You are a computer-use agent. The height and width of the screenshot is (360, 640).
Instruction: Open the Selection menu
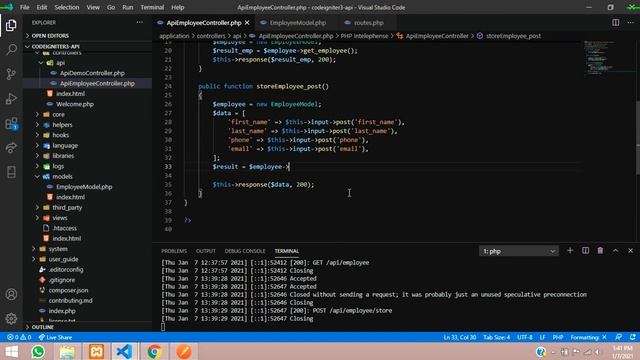click(x=67, y=7)
